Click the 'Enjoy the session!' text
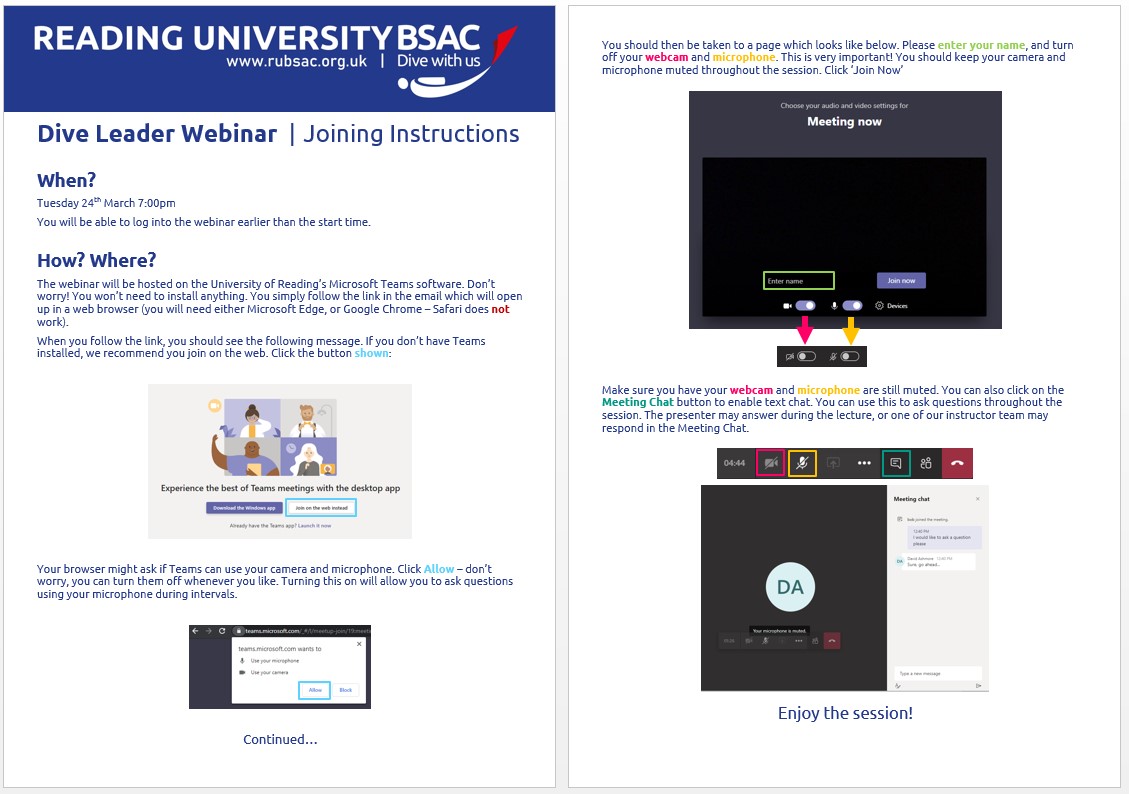 click(x=845, y=713)
